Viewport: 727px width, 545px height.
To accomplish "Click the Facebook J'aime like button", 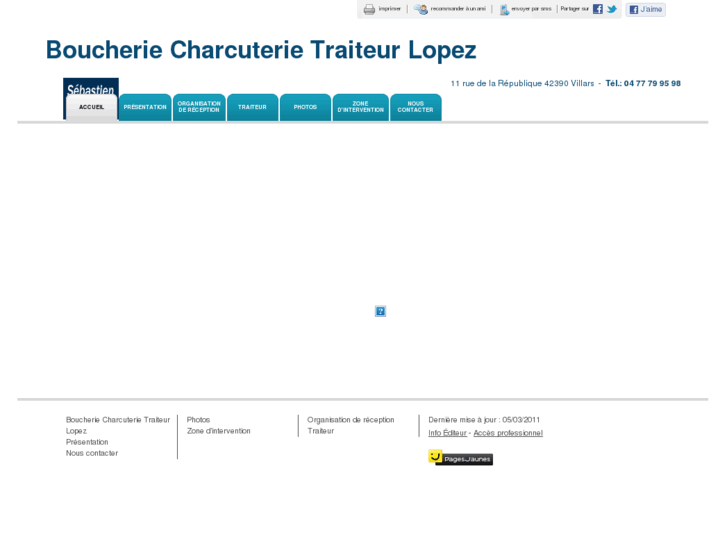I will click(x=645, y=9).
